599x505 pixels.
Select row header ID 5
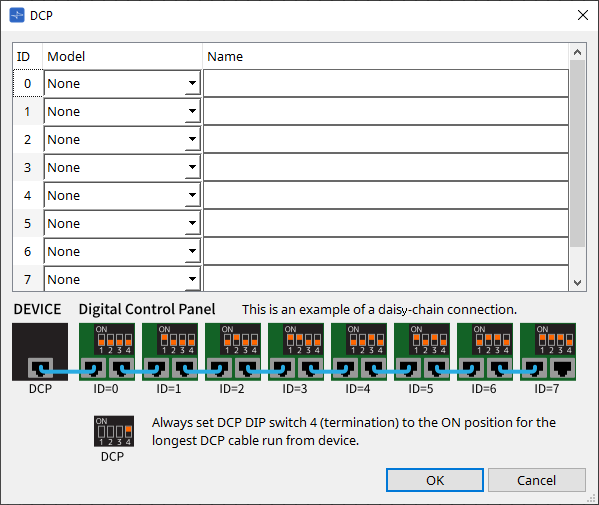click(28, 223)
